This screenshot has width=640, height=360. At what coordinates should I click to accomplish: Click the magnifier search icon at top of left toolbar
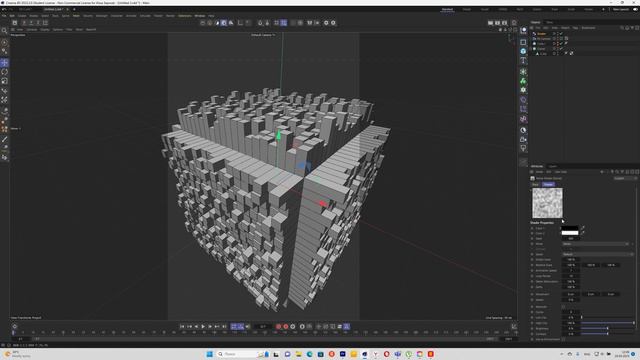4,31
